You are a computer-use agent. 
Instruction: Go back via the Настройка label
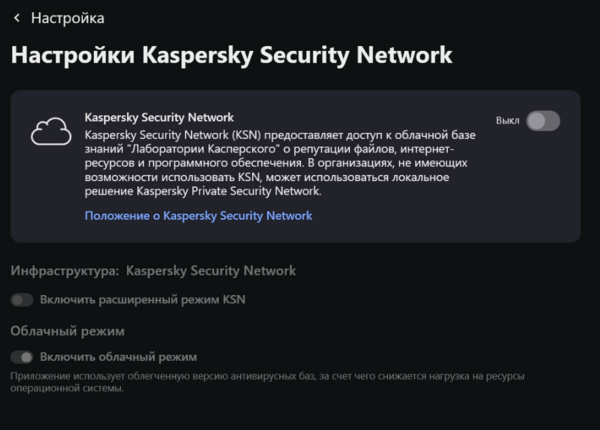tap(67, 18)
